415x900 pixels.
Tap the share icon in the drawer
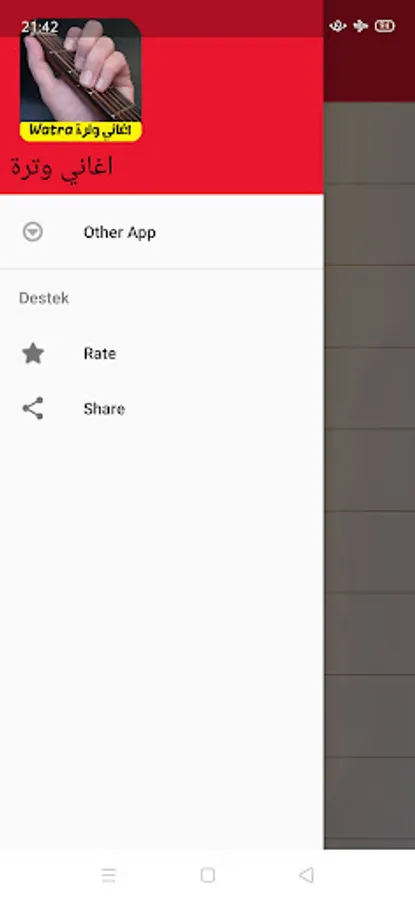click(x=33, y=409)
